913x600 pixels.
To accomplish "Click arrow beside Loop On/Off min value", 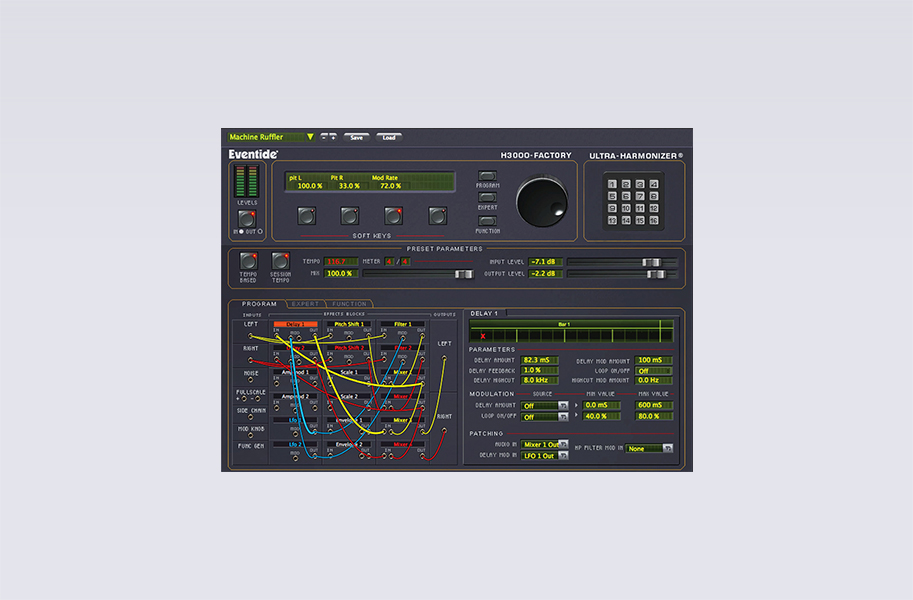I will [x=576, y=415].
